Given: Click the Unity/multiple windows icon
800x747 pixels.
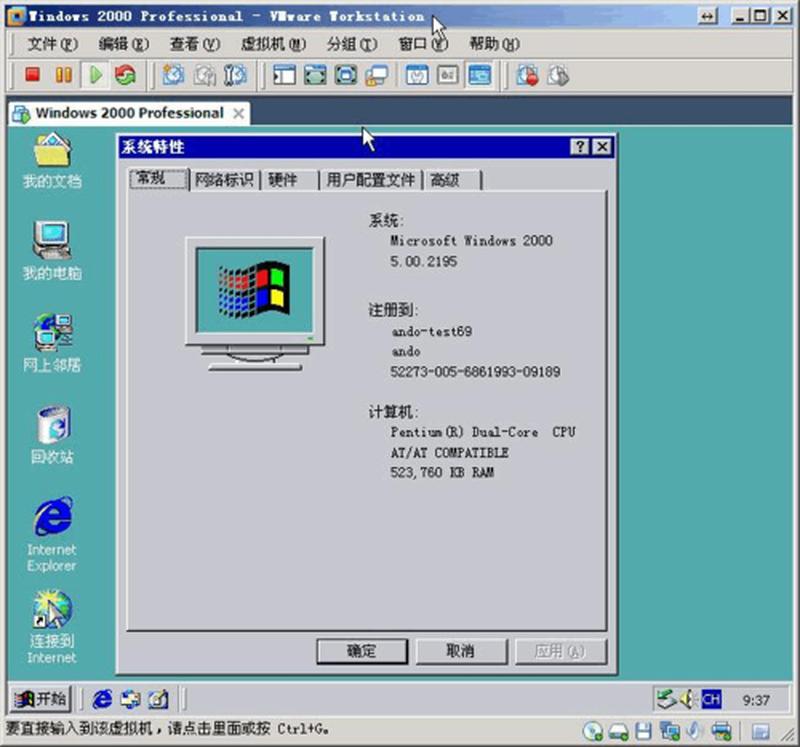Looking at the screenshot, I should click(x=377, y=75).
